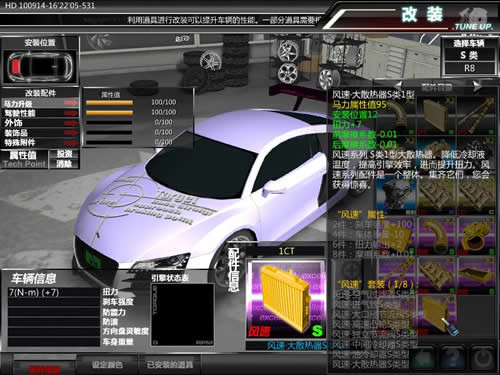Click the power icon at bottom right
Image resolution: width=500 pixels, height=375 pixels.
point(482,358)
